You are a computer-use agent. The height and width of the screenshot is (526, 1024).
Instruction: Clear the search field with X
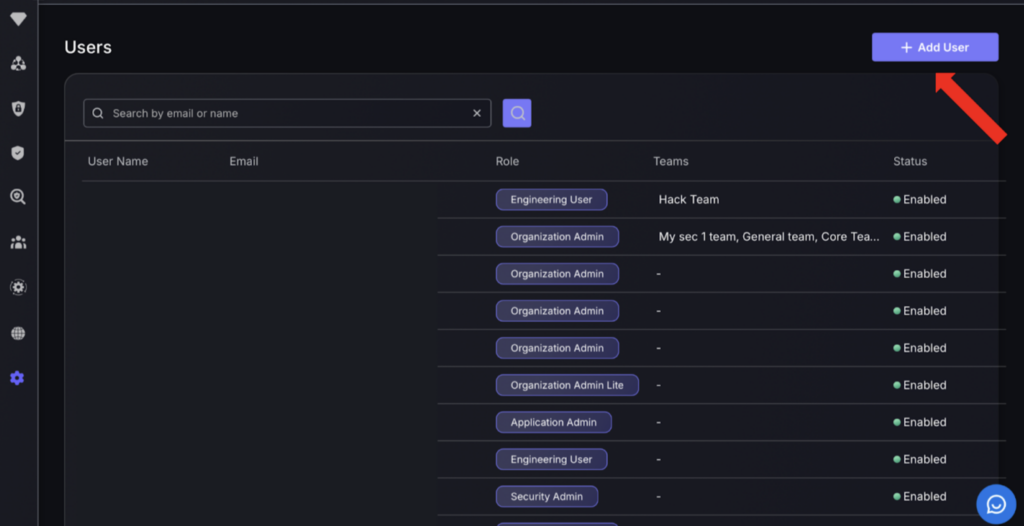coord(477,113)
